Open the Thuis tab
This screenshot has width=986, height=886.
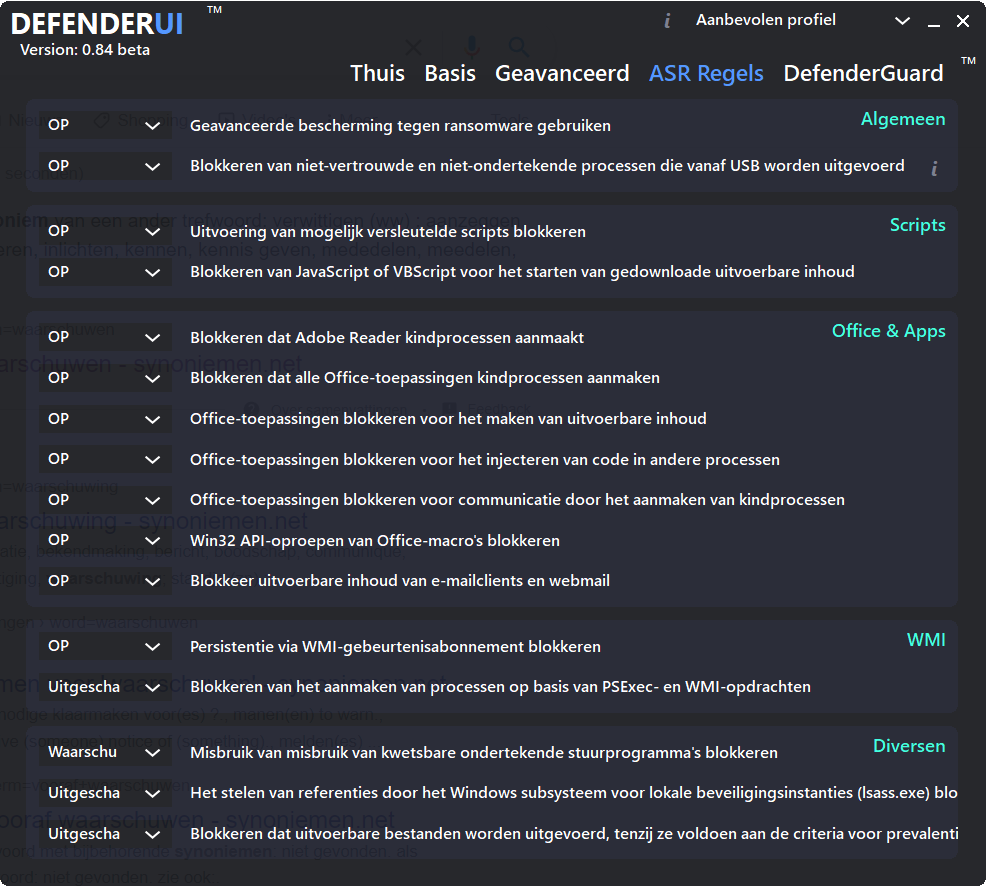click(x=377, y=73)
